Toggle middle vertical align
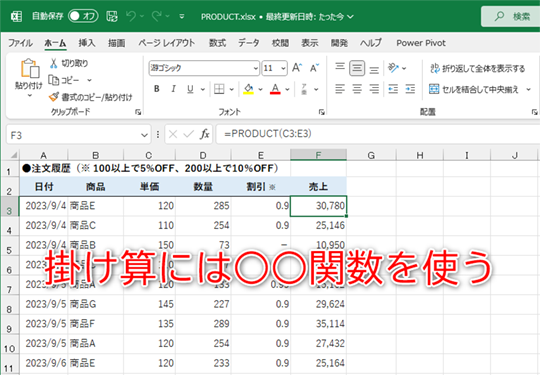This screenshot has height=375, width=540. click(357, 68)
